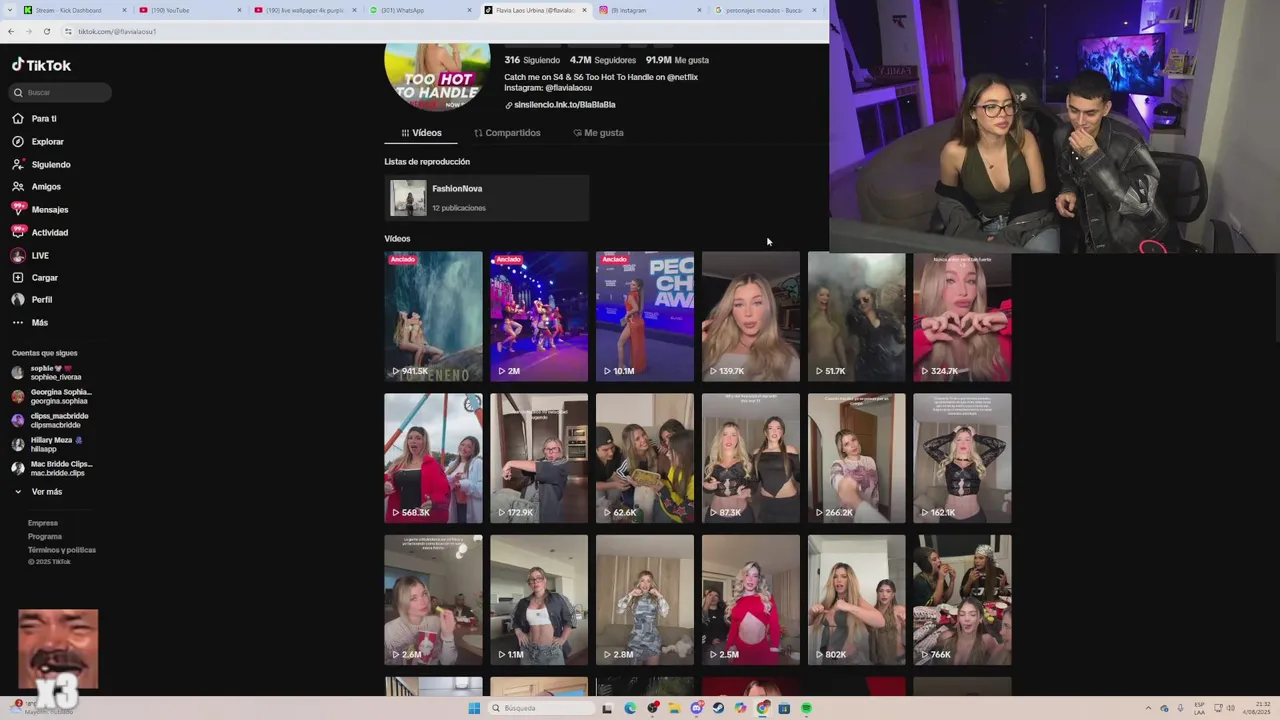The height and width of the screenshot is (720, 1280).
Task: Switch to the Me gusta tab
Action: [x=598, y=133]
